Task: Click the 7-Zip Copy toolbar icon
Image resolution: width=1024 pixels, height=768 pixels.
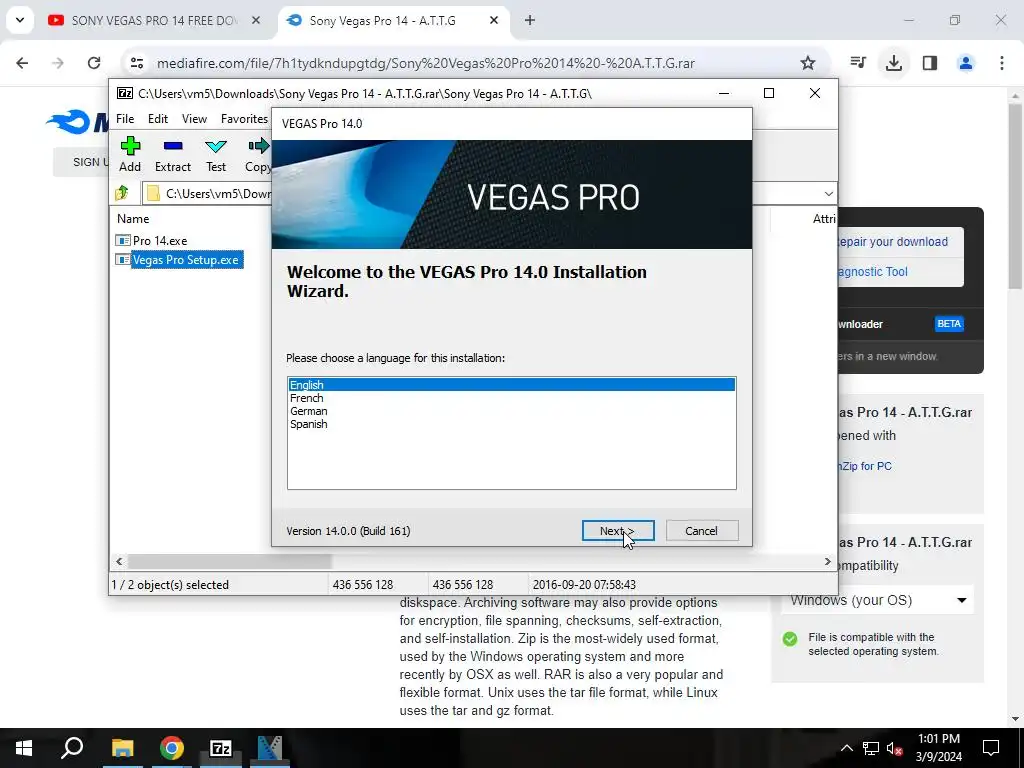Action: coord(258,154)
